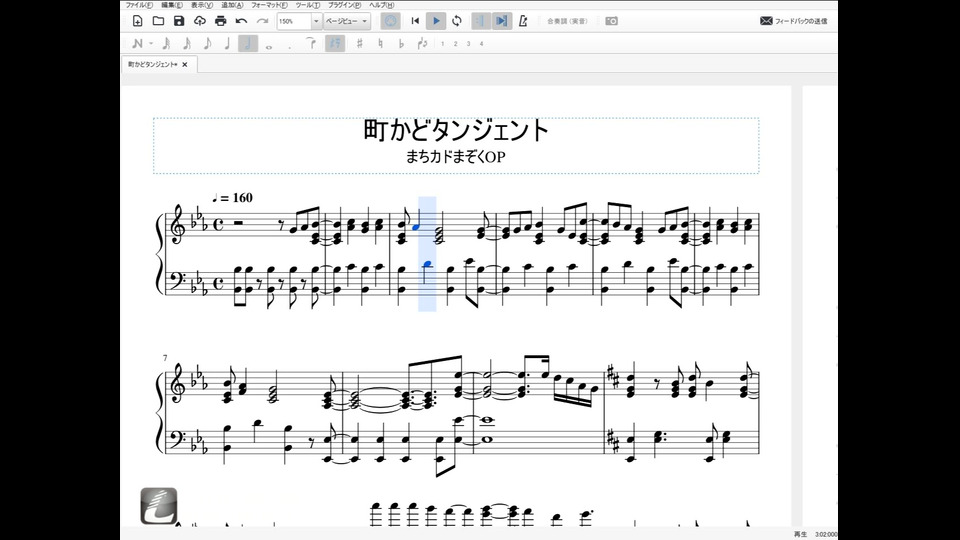Select the subtitle まちカドまぞくOP
Image resolution: width=960 pixels, height=540 pixels.
pyautogui.click(x=456, y=157)
